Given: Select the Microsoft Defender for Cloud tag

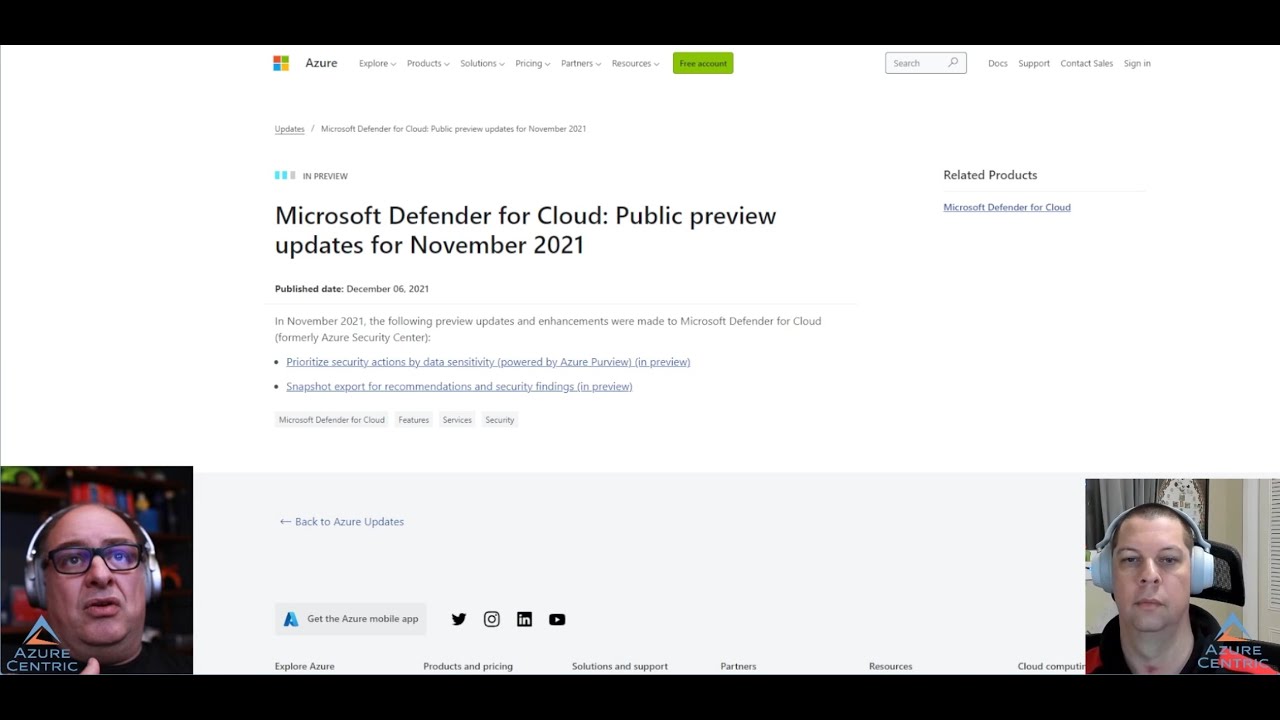Looking at the screenshot, I should pyautogui.click(x=332, y=420).
